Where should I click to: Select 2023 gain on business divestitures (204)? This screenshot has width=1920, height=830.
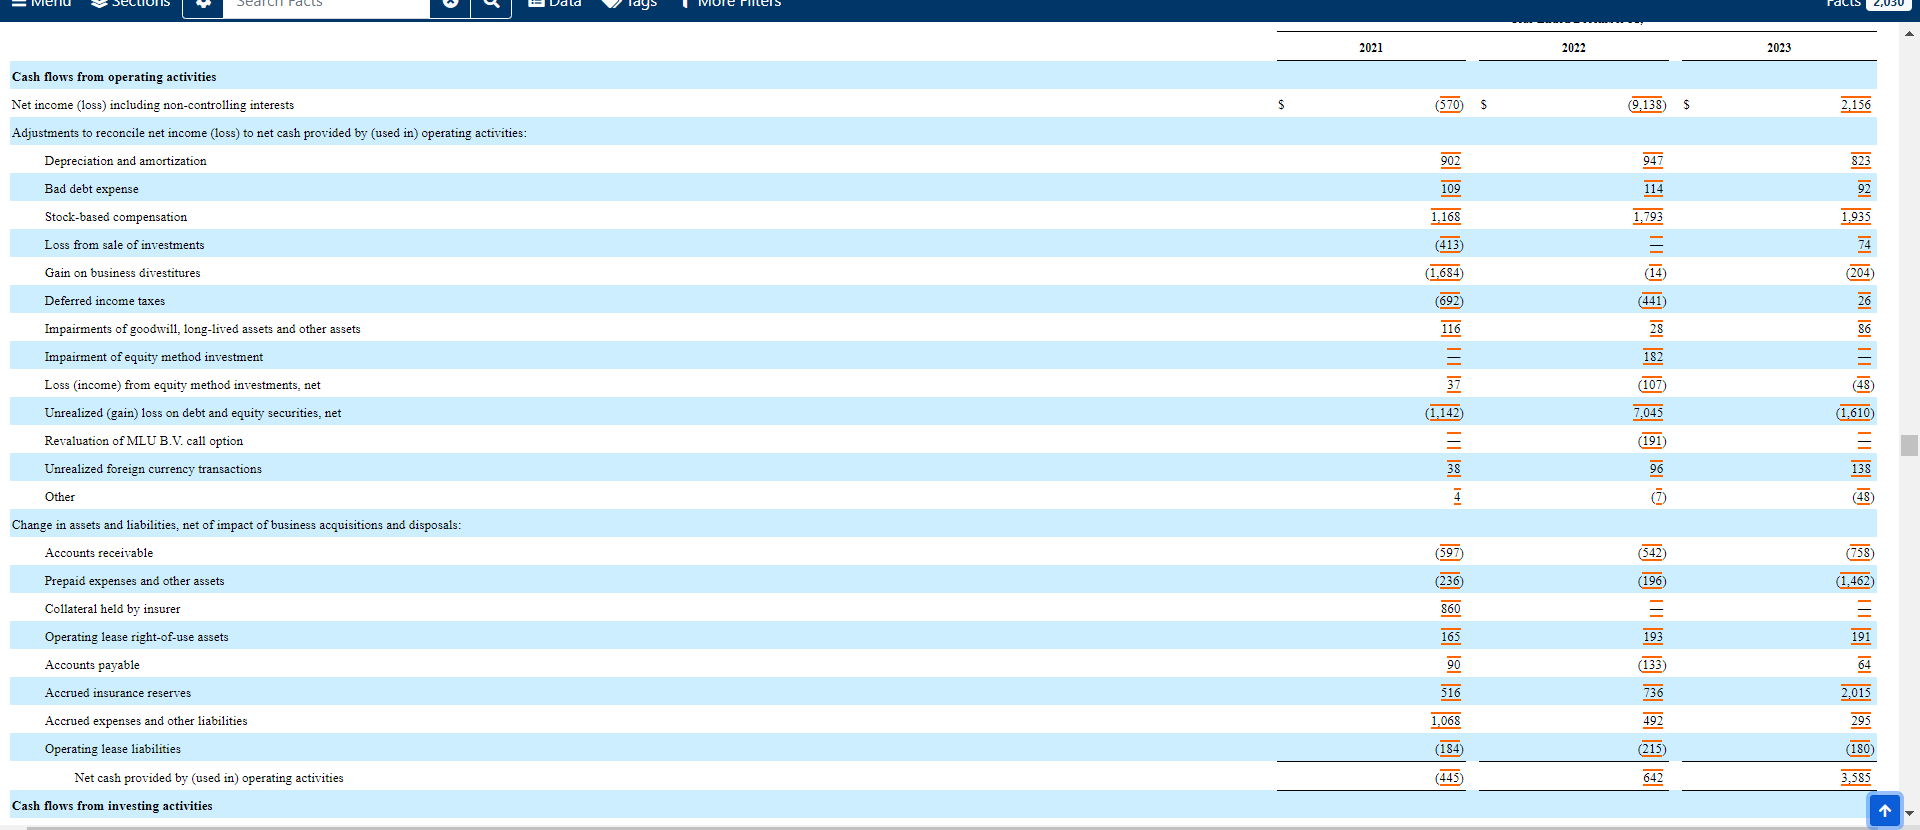(x=1860, y=273)
